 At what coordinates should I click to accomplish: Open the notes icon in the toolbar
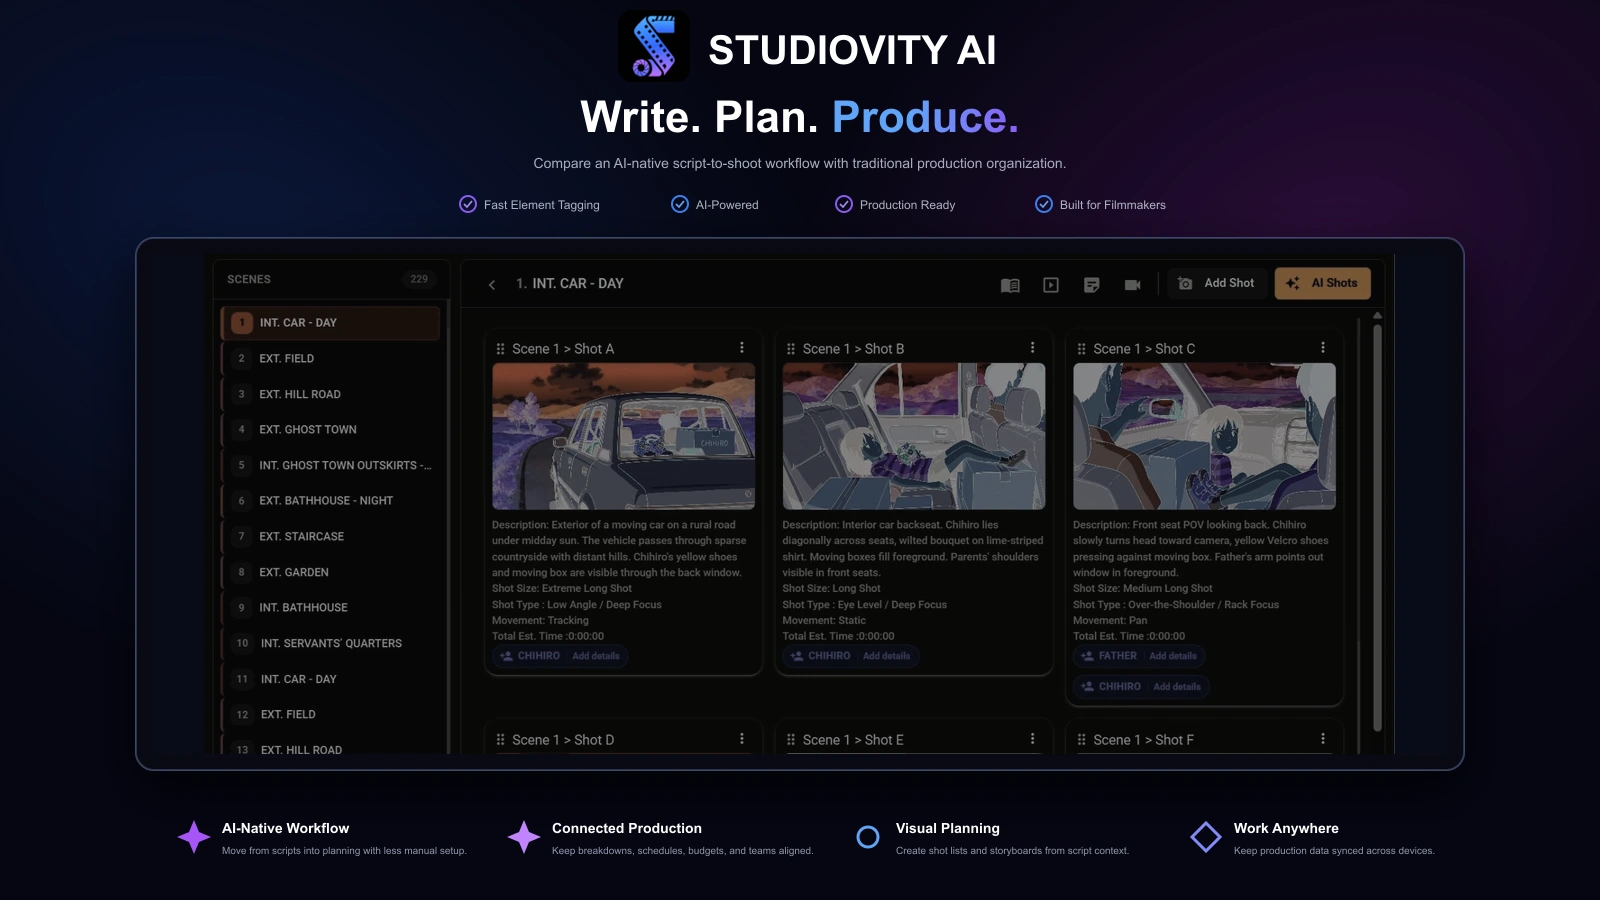pyautogui.click(x=1092, y=285)
